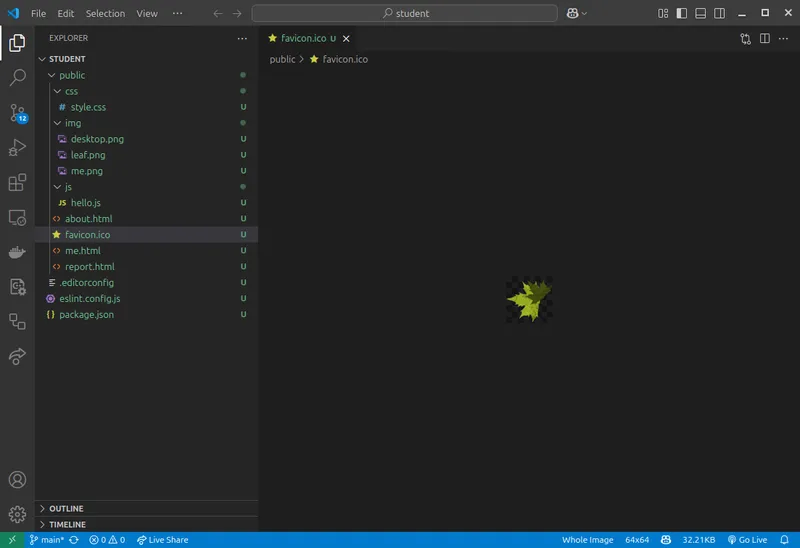Screen dimensions: 800x548
Task: Open hello.js in explorer
Action: [146, 203]
